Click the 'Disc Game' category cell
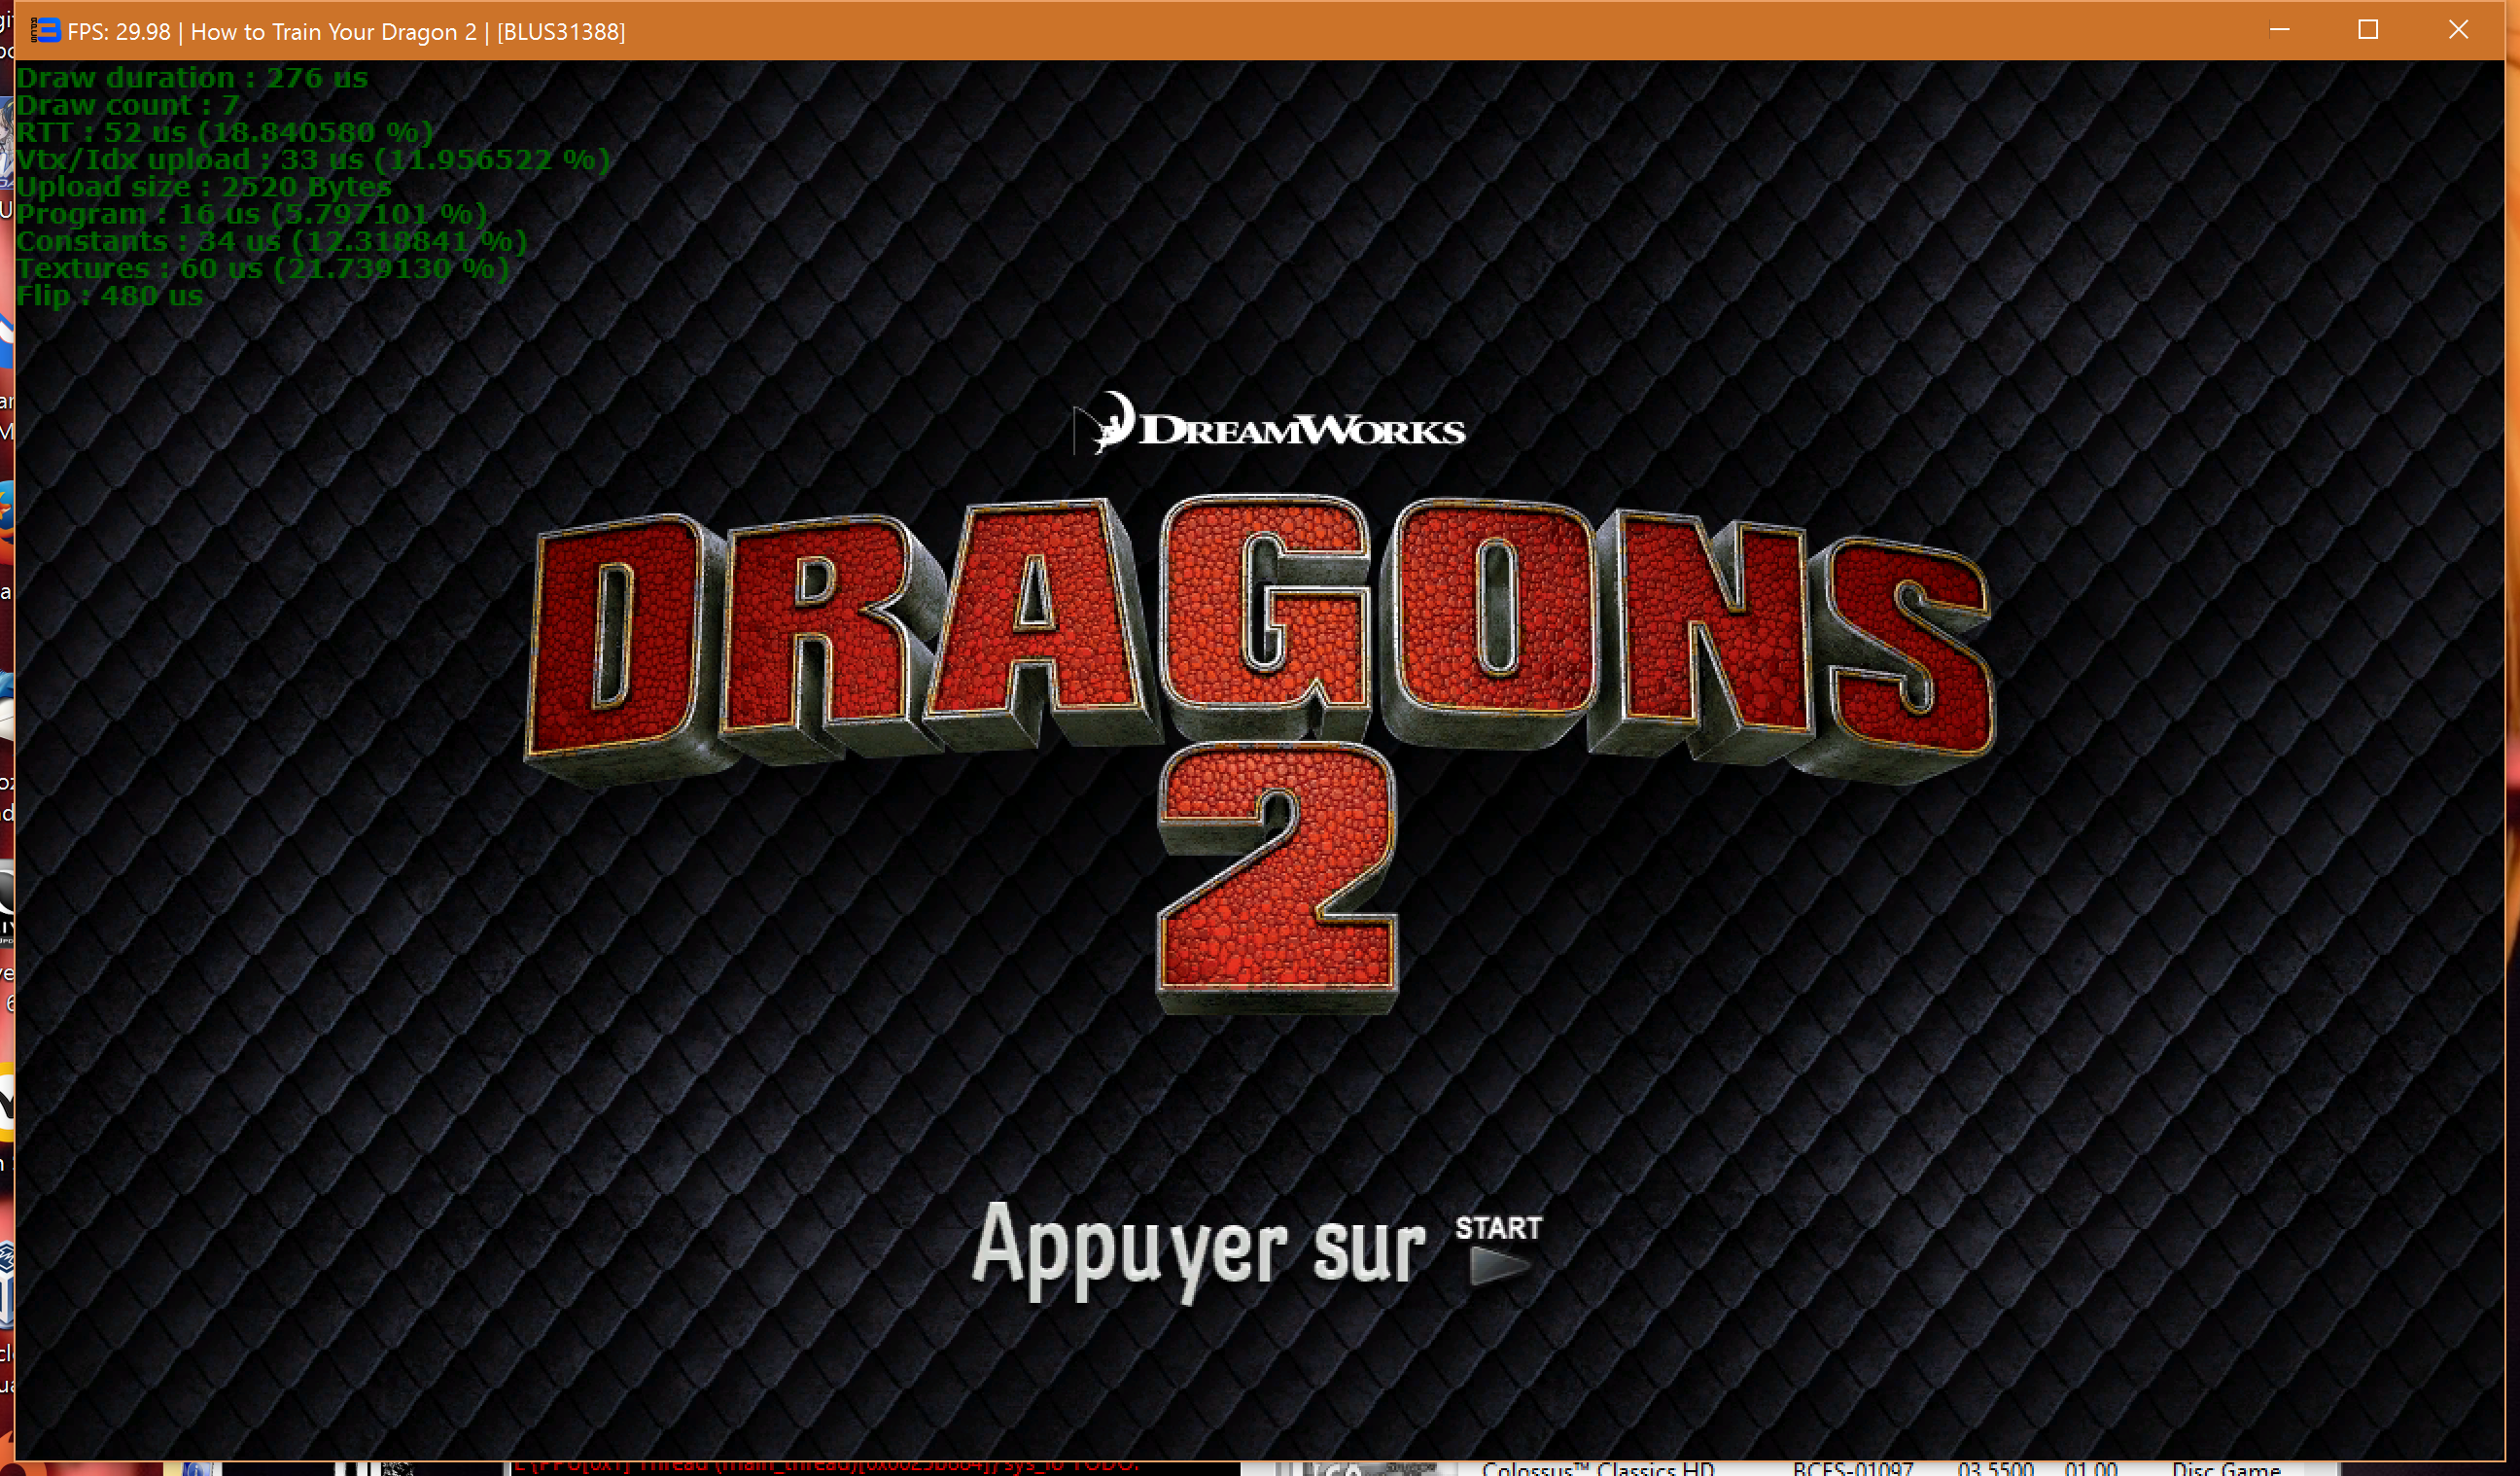 [2225, 1468]
